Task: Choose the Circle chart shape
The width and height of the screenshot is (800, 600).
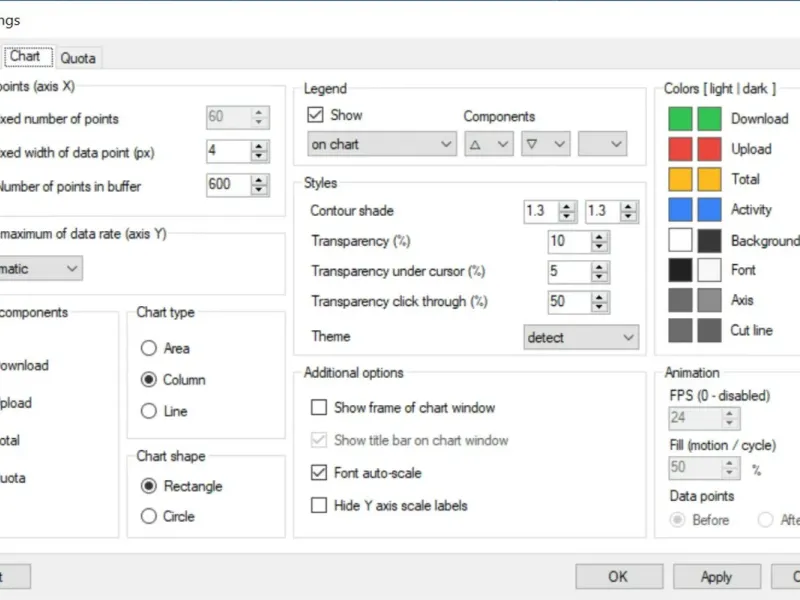Action: (148, 516)
